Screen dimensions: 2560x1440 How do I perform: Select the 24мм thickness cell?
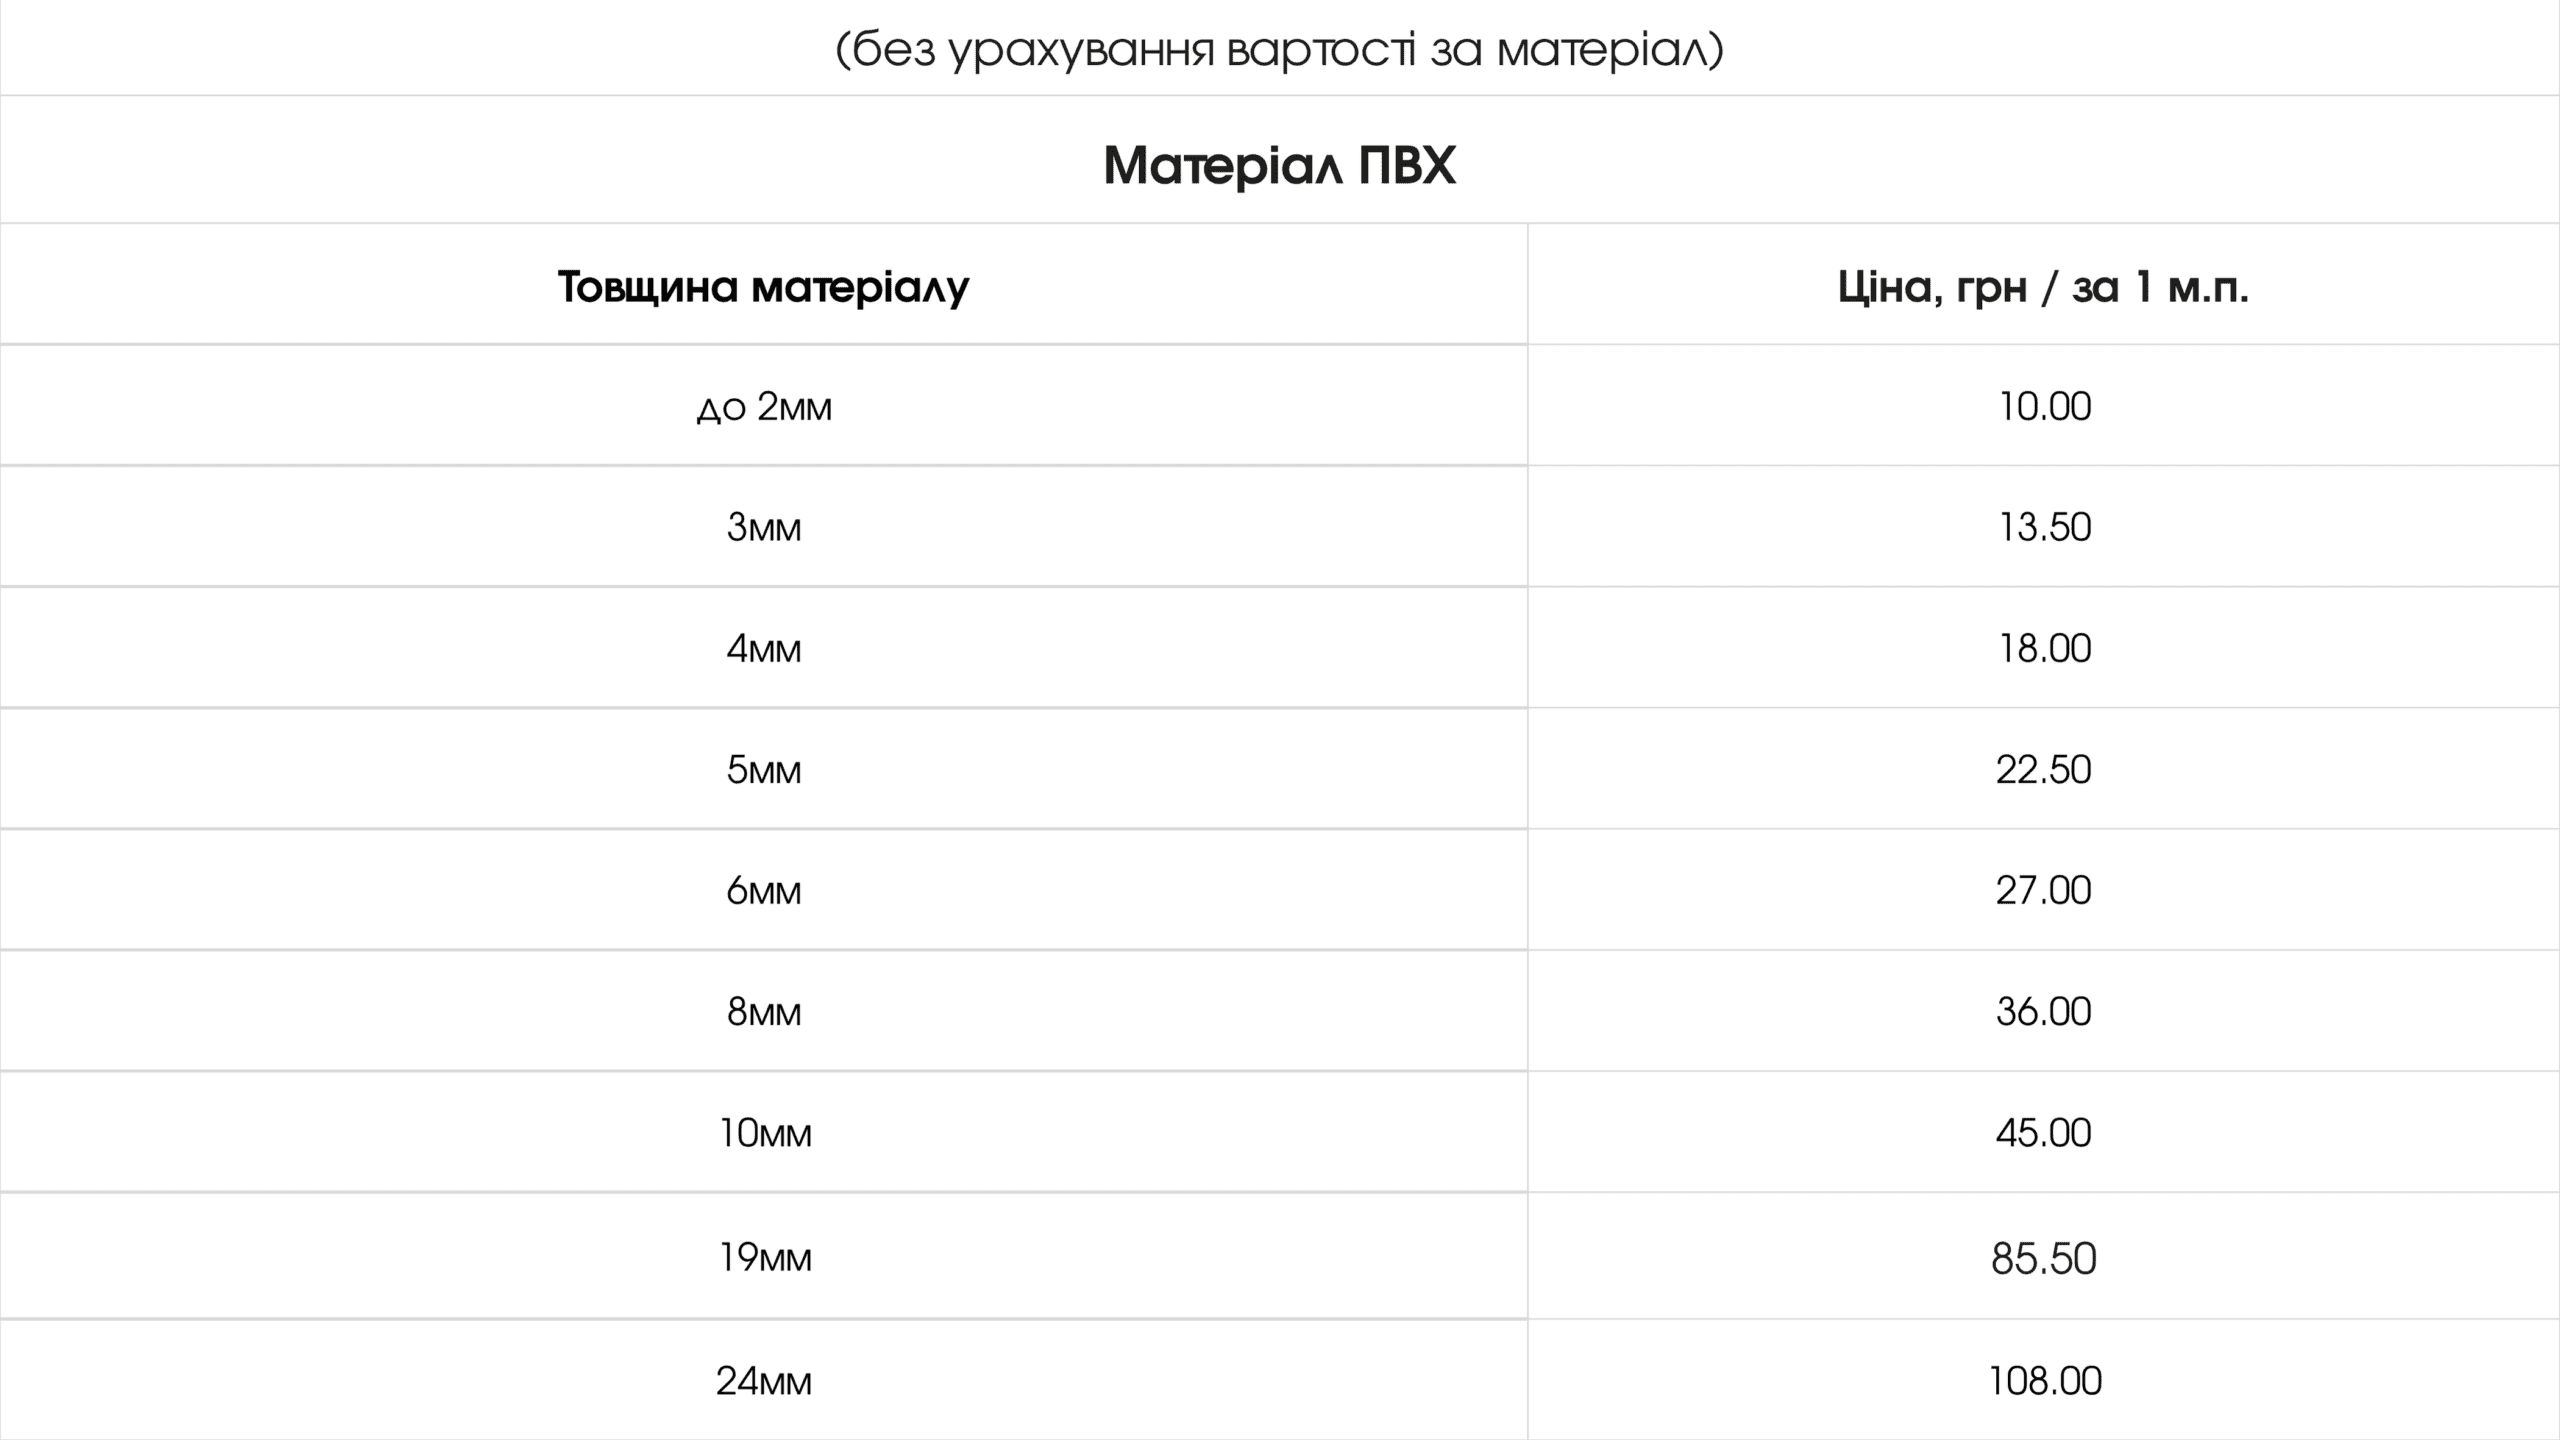(764, 1381)
